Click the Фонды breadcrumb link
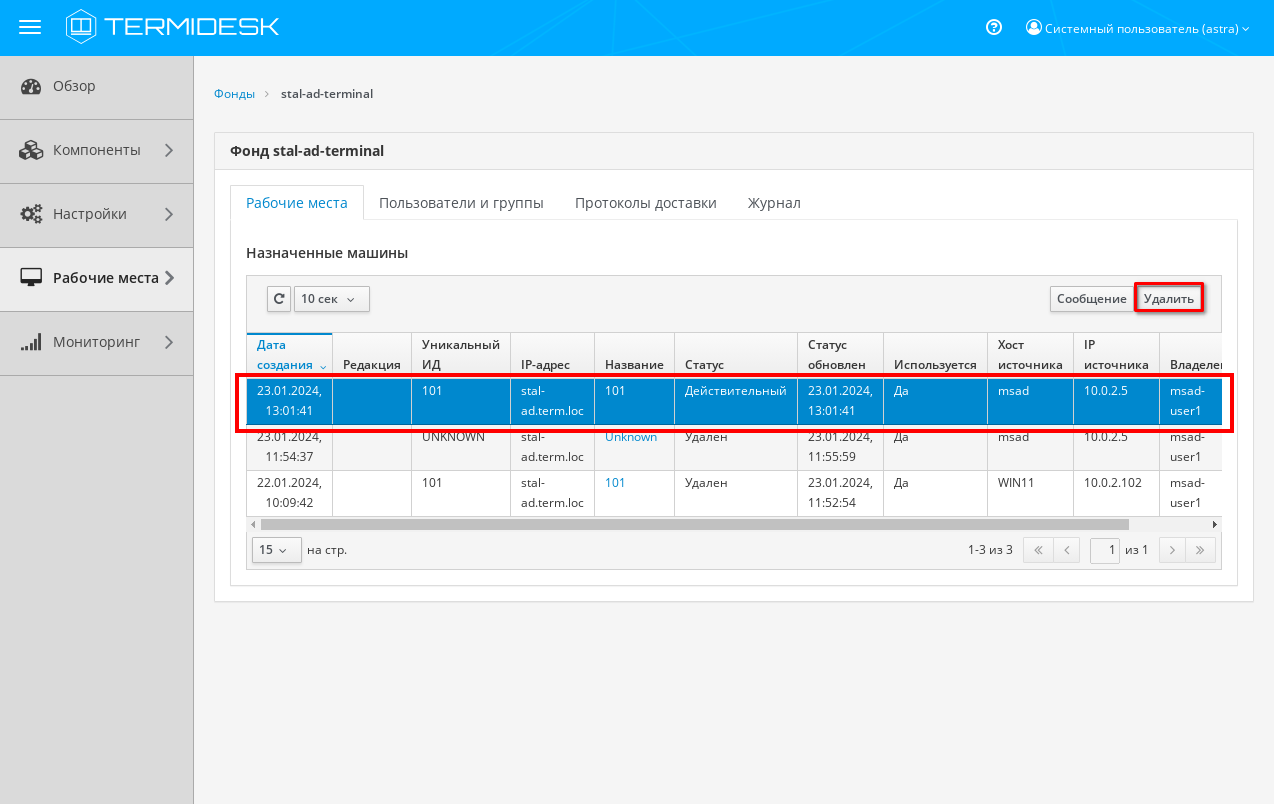This screenshot has width=1274, height=804. pyautogui.click(x=234, y=94)
